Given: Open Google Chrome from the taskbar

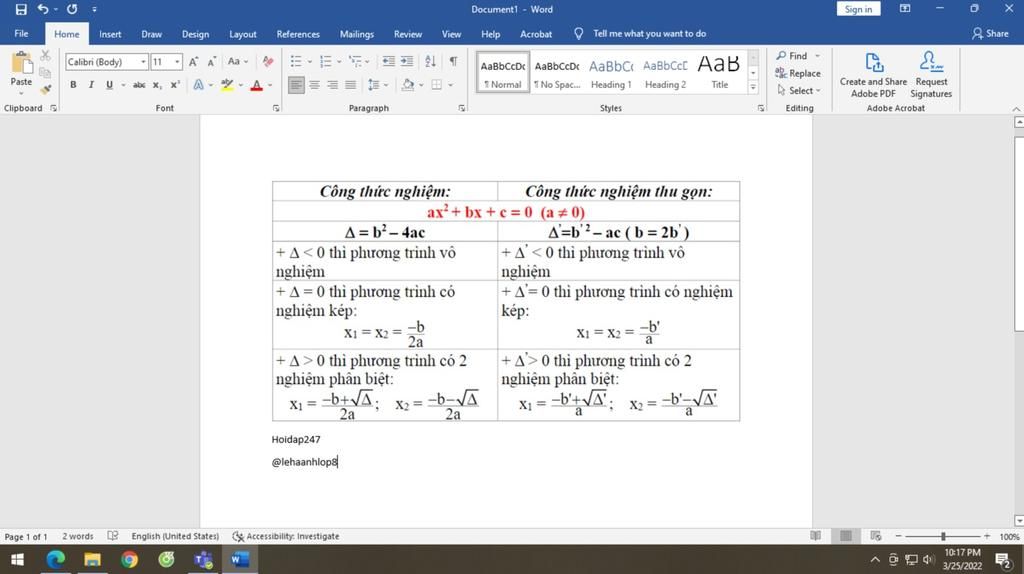Looking at the screenshot, I should tap(129, 559).
